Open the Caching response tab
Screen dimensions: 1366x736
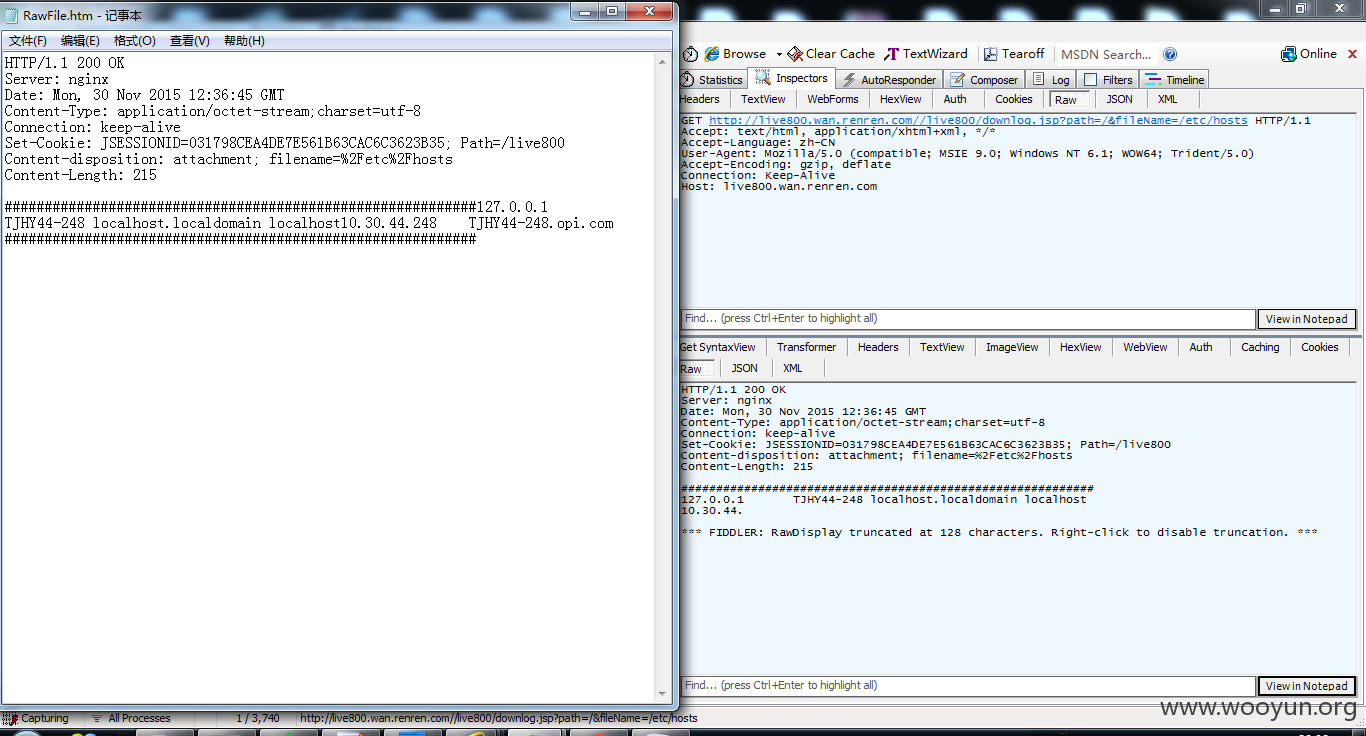(1260, 347)
